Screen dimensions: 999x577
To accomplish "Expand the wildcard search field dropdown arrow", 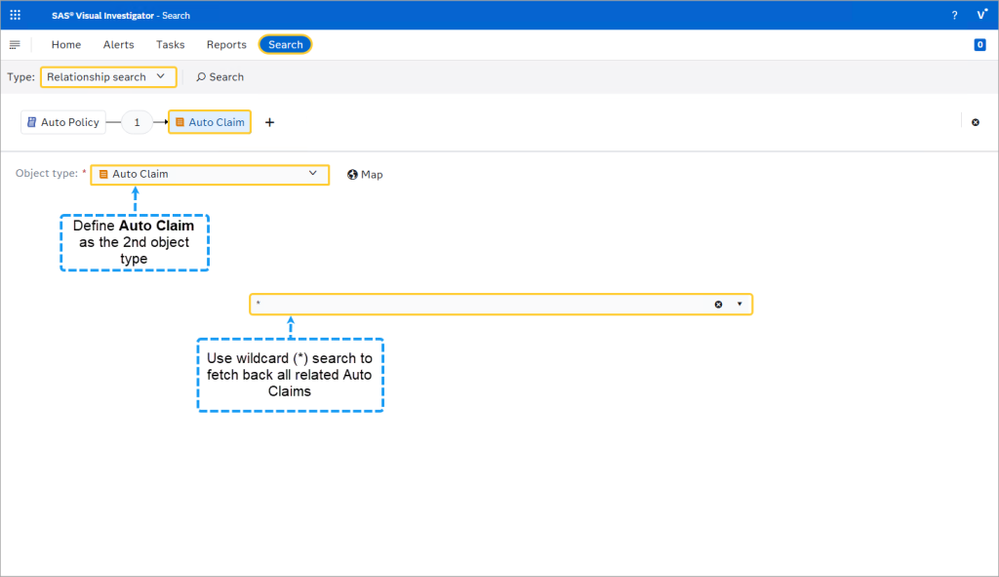I will point(740,304).
